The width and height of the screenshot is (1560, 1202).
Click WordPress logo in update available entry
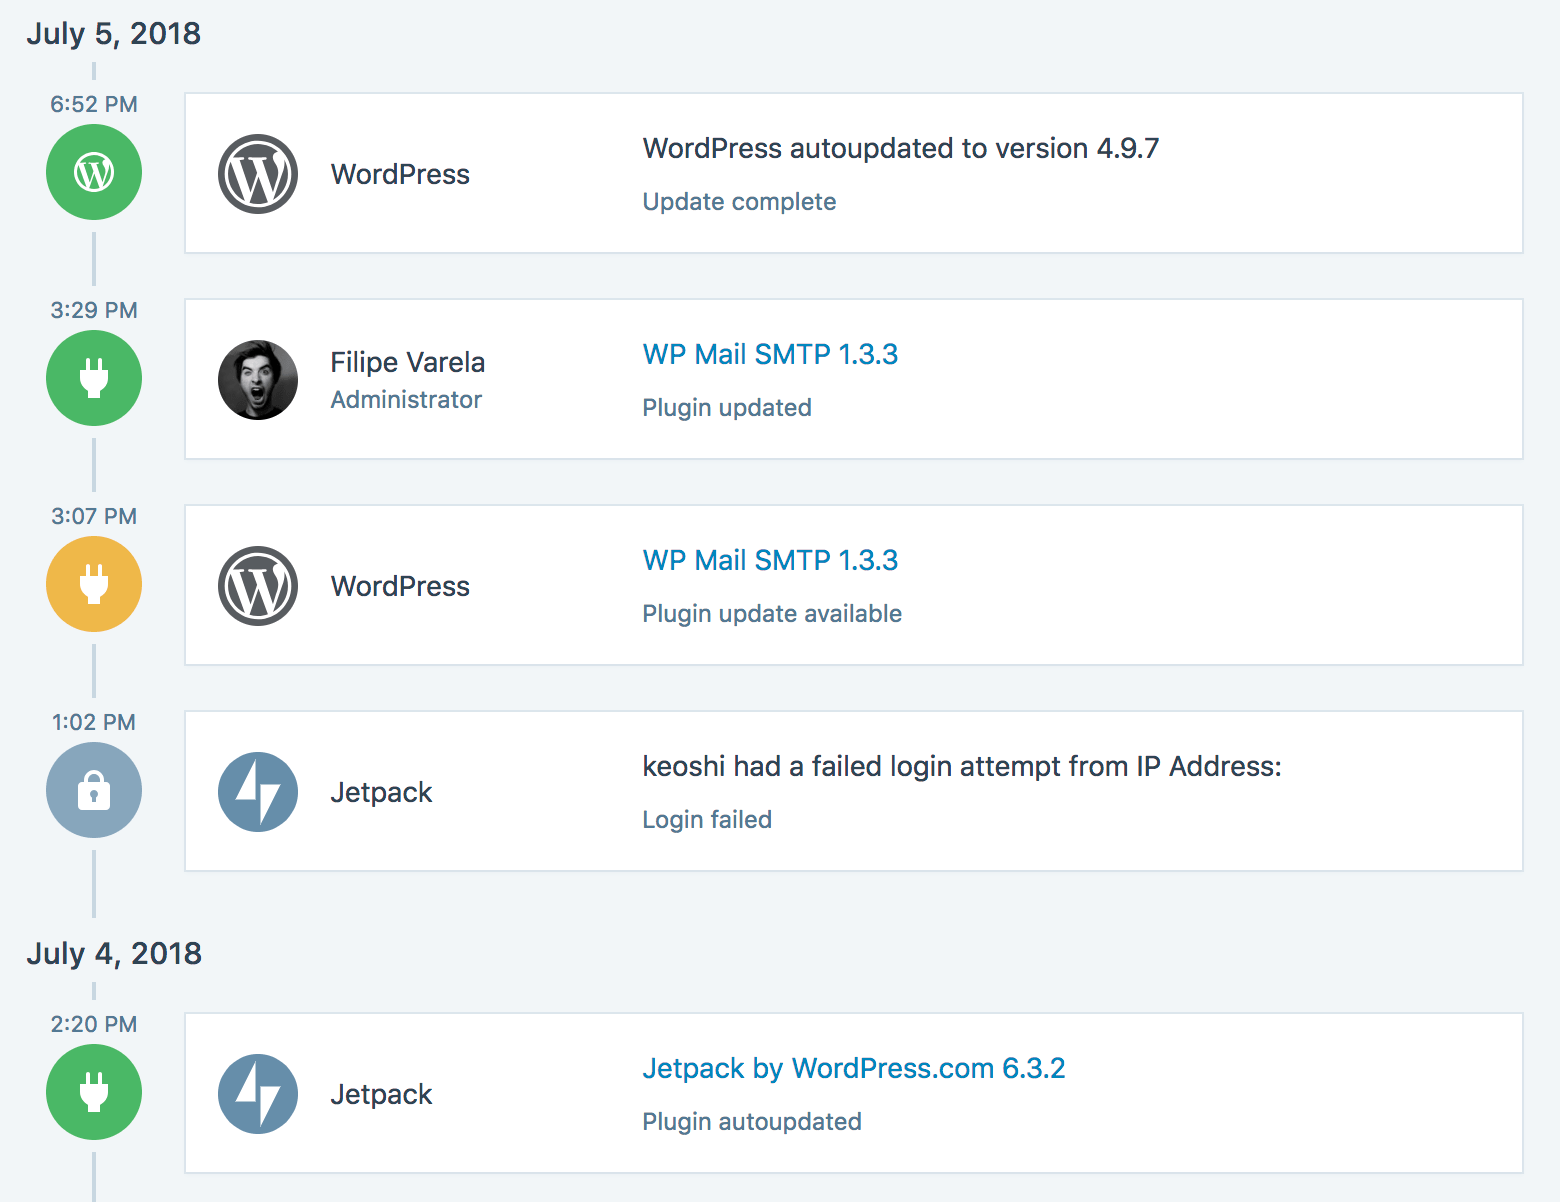[x=258, y=586]
